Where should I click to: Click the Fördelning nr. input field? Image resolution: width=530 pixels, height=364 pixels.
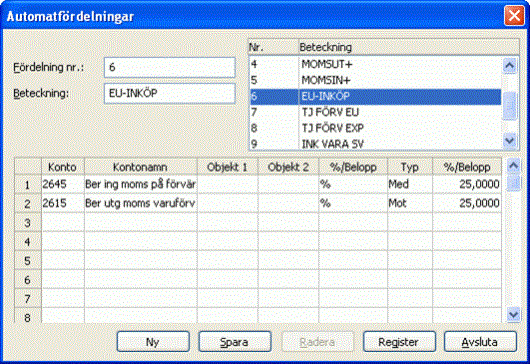click(170, 67)
